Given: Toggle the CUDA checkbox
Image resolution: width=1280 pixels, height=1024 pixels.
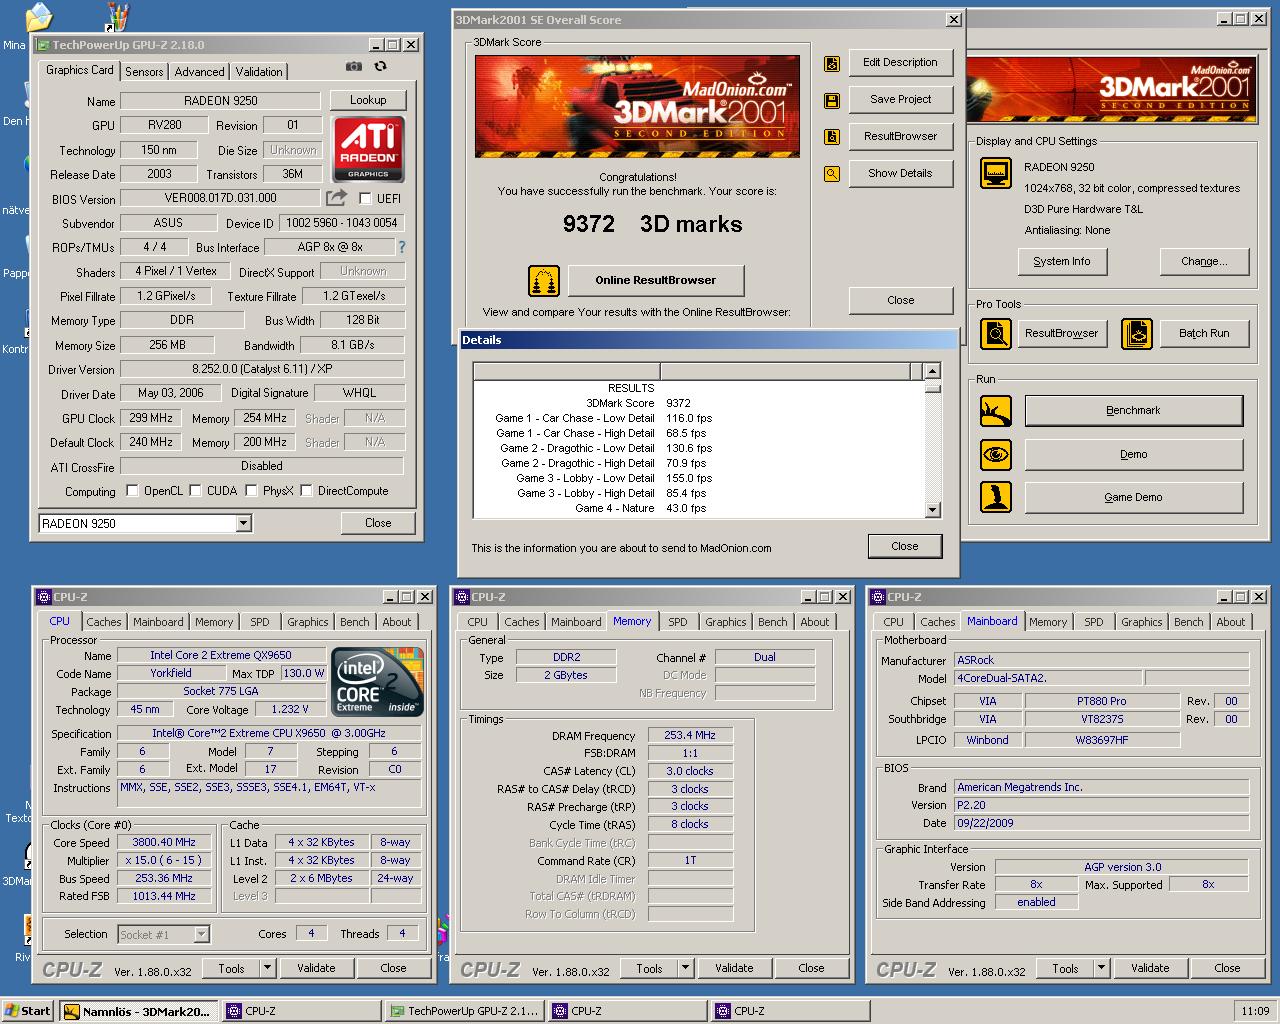Looking at the screenshot, I should click(x=196, y=491).
